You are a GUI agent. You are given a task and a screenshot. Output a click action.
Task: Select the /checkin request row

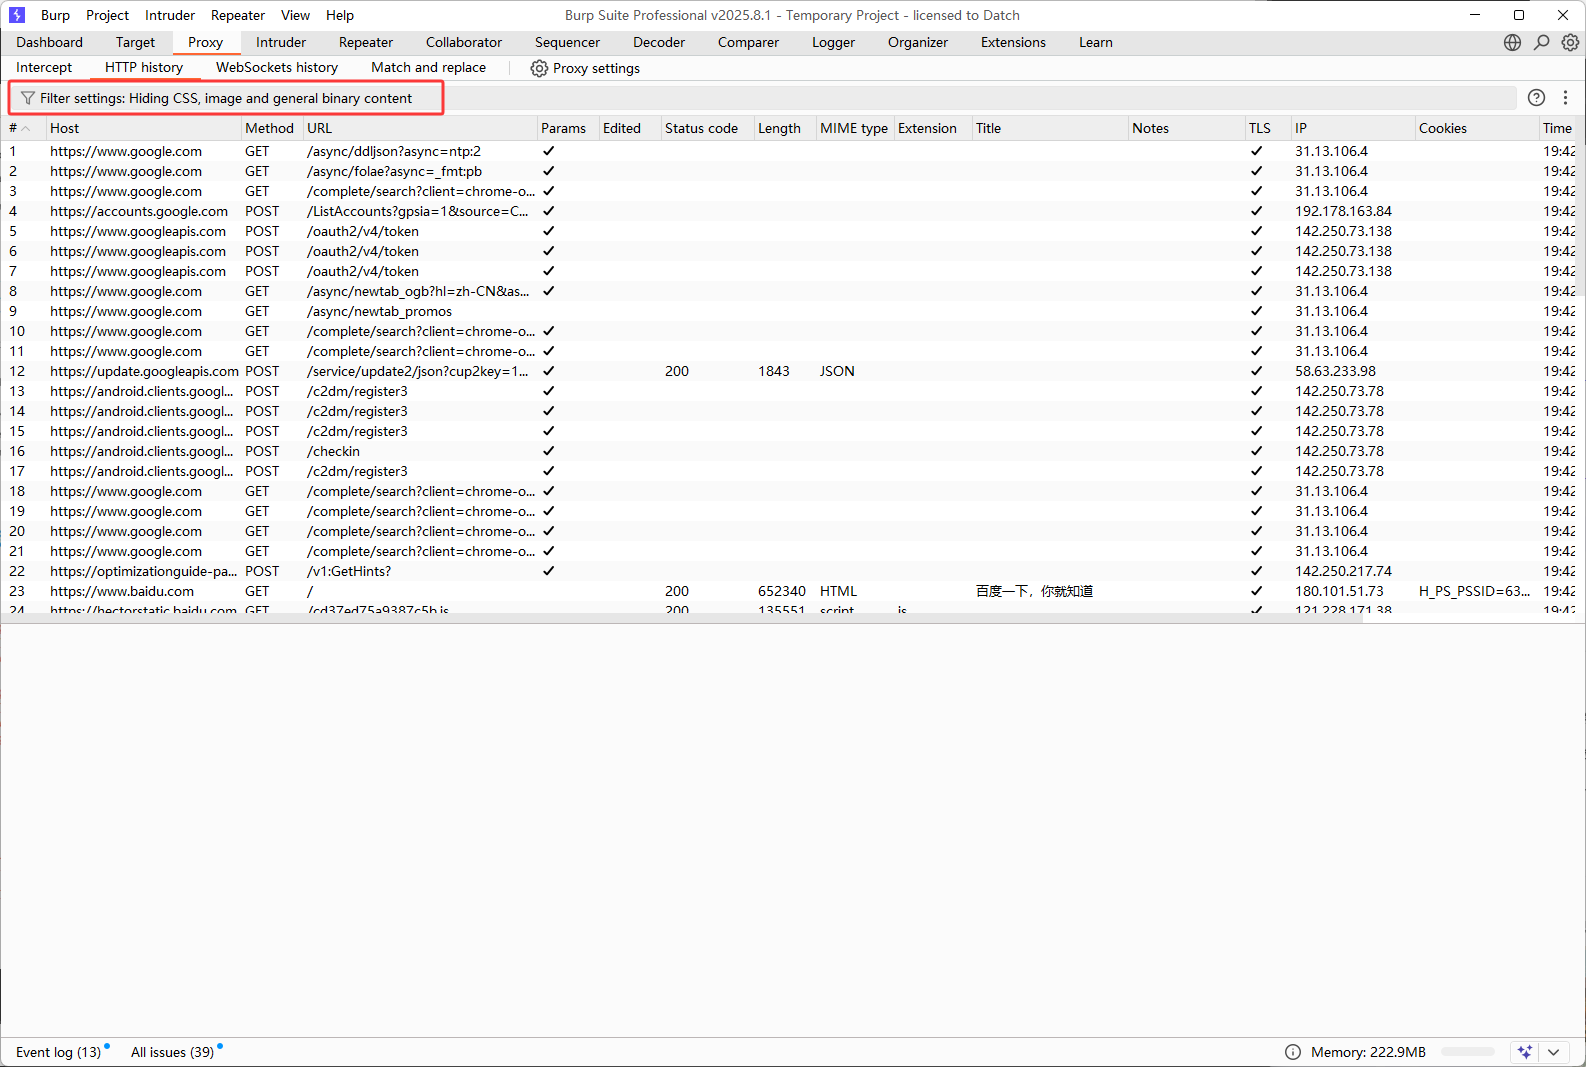click(790, 451)
